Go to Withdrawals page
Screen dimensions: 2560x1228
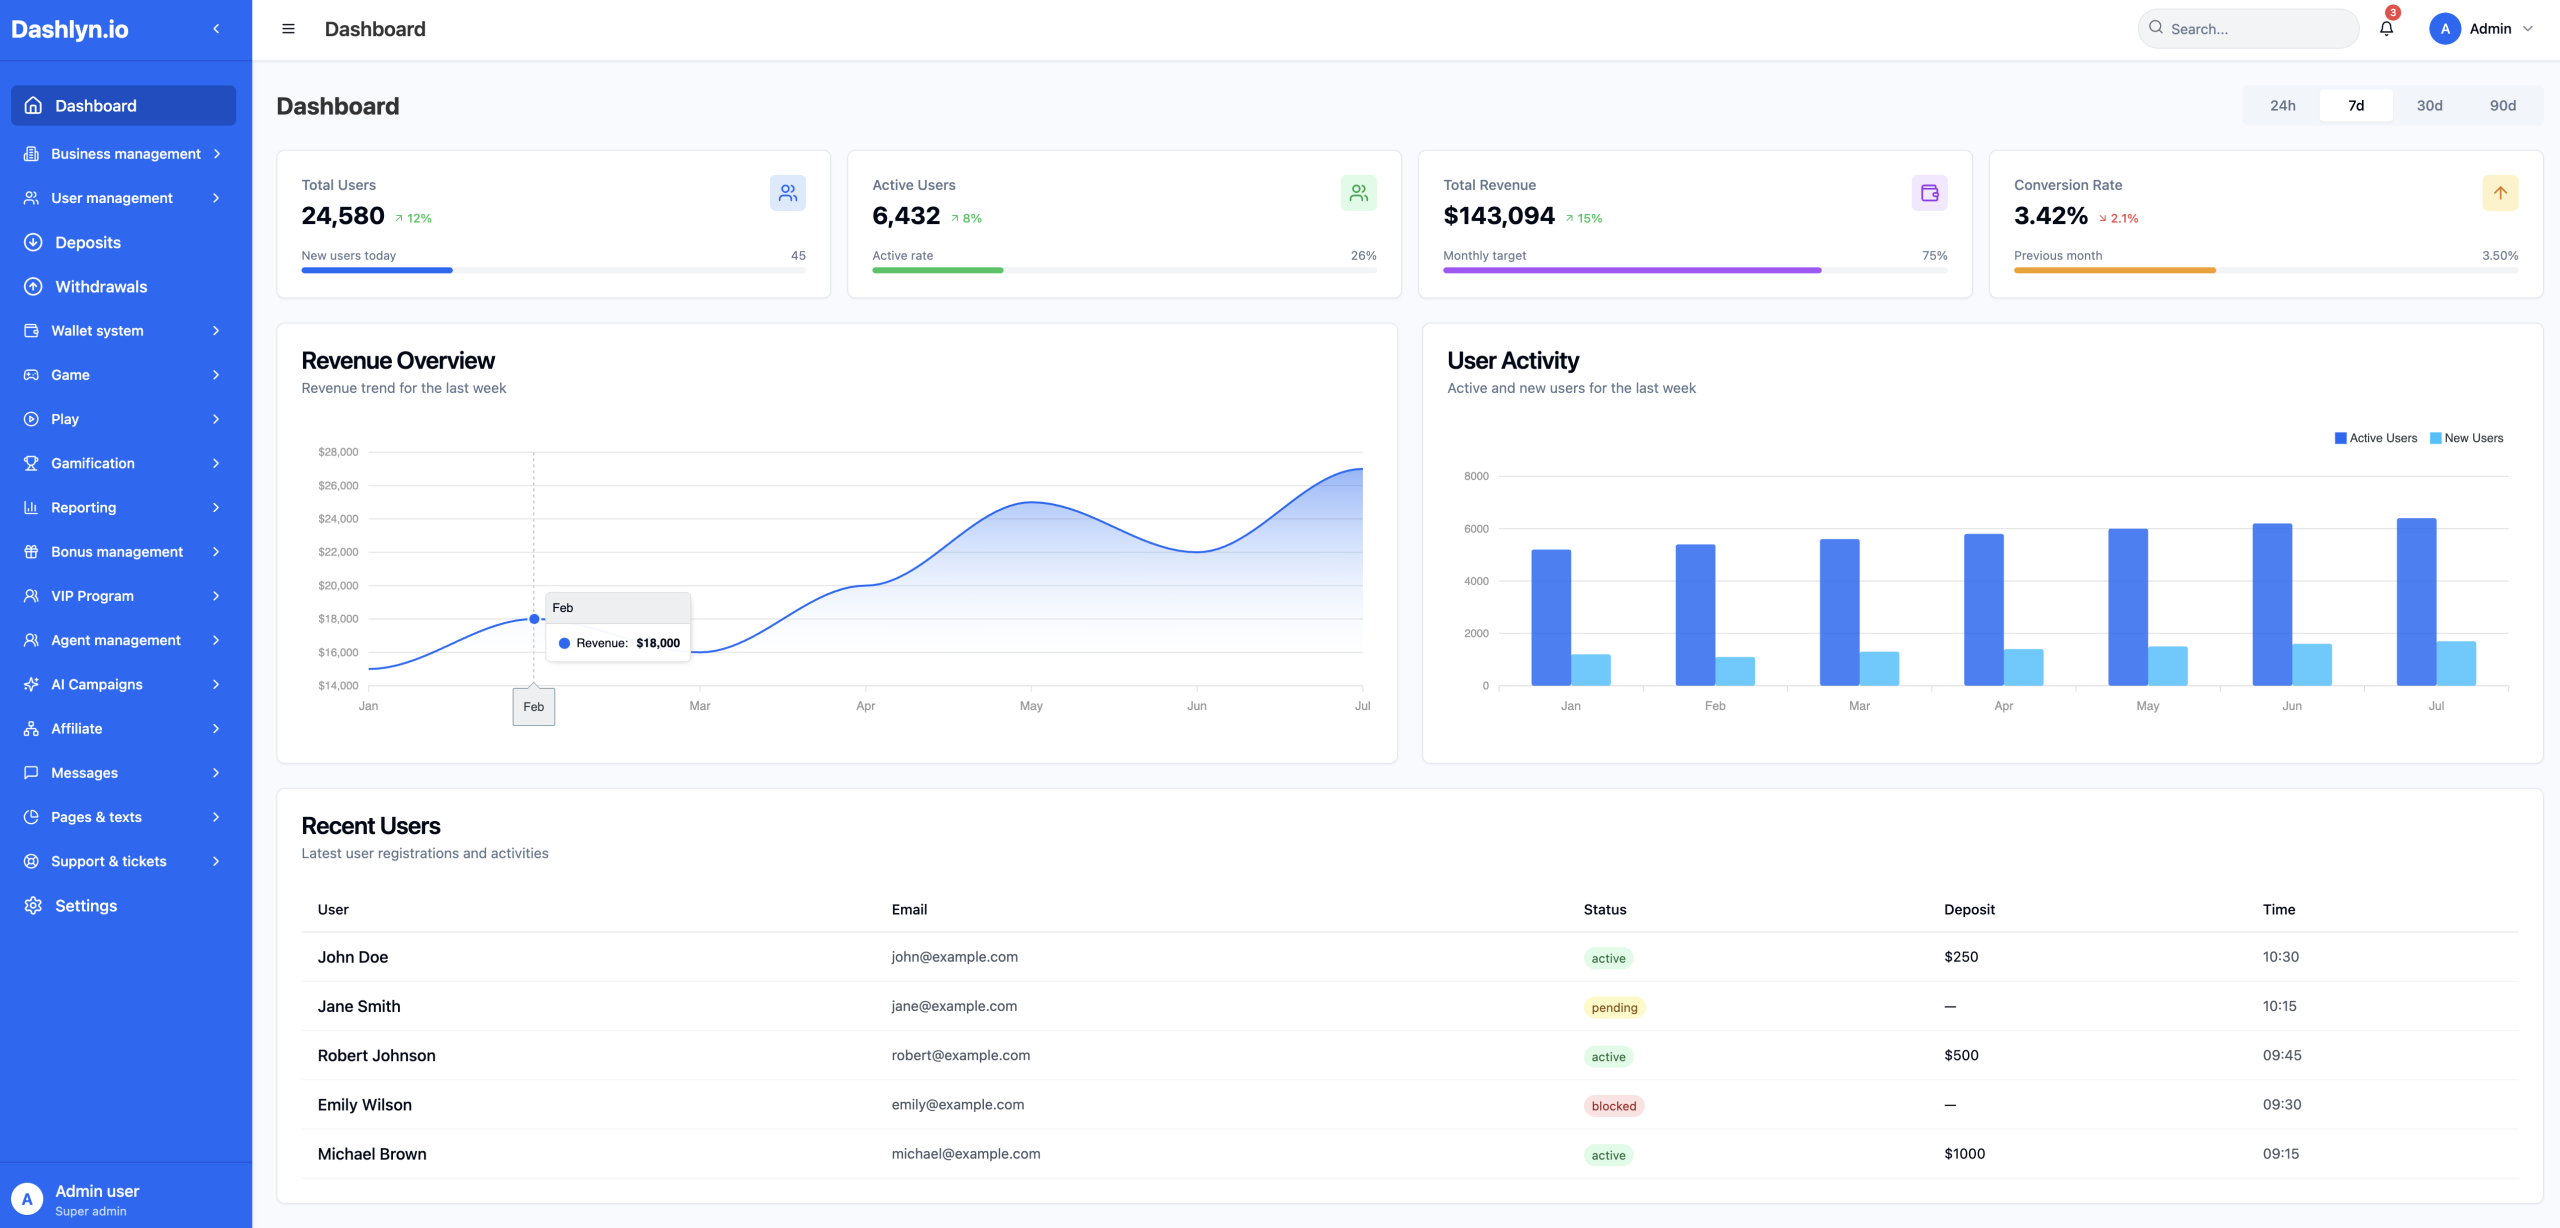tap(101, 287)
